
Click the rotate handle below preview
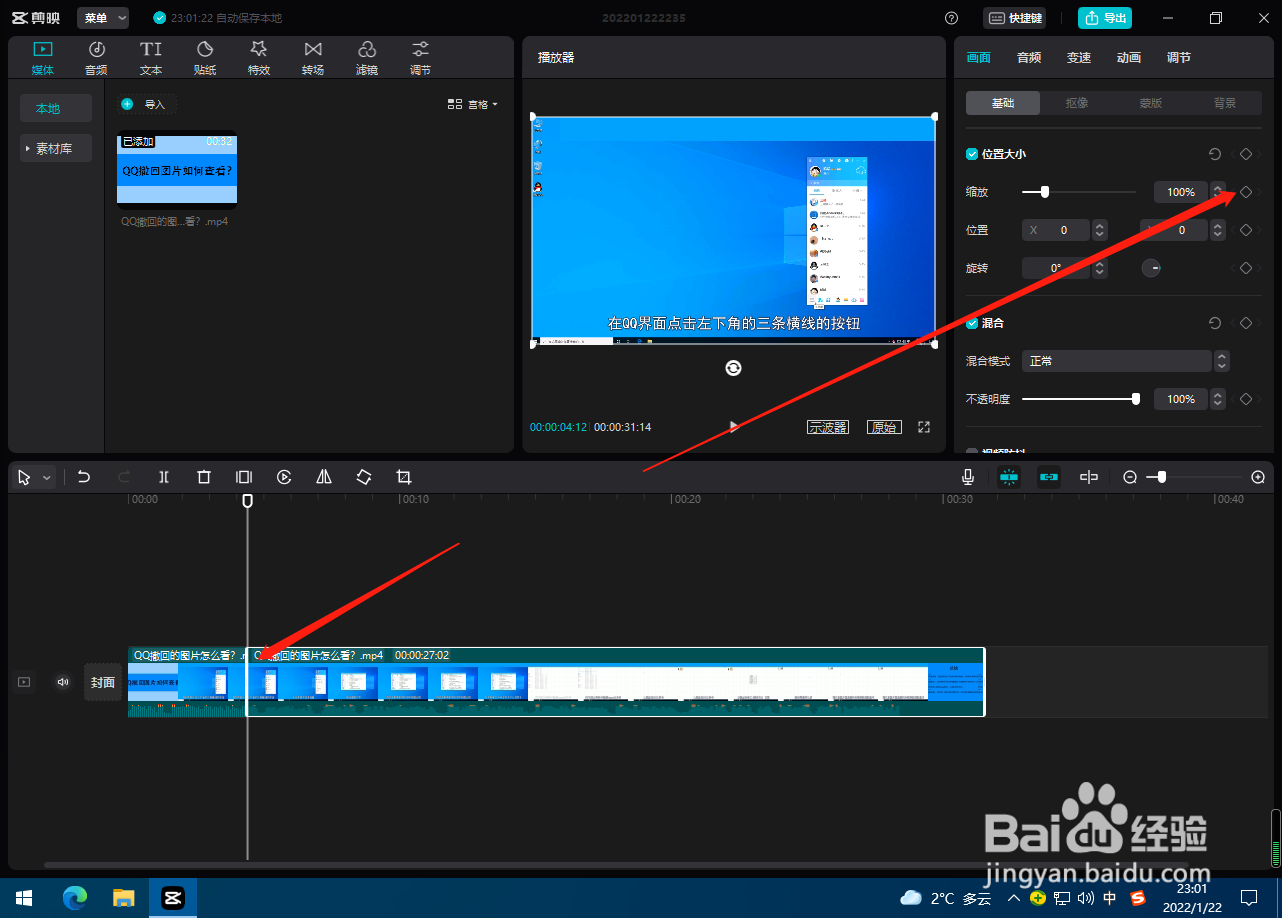point(733,368)
